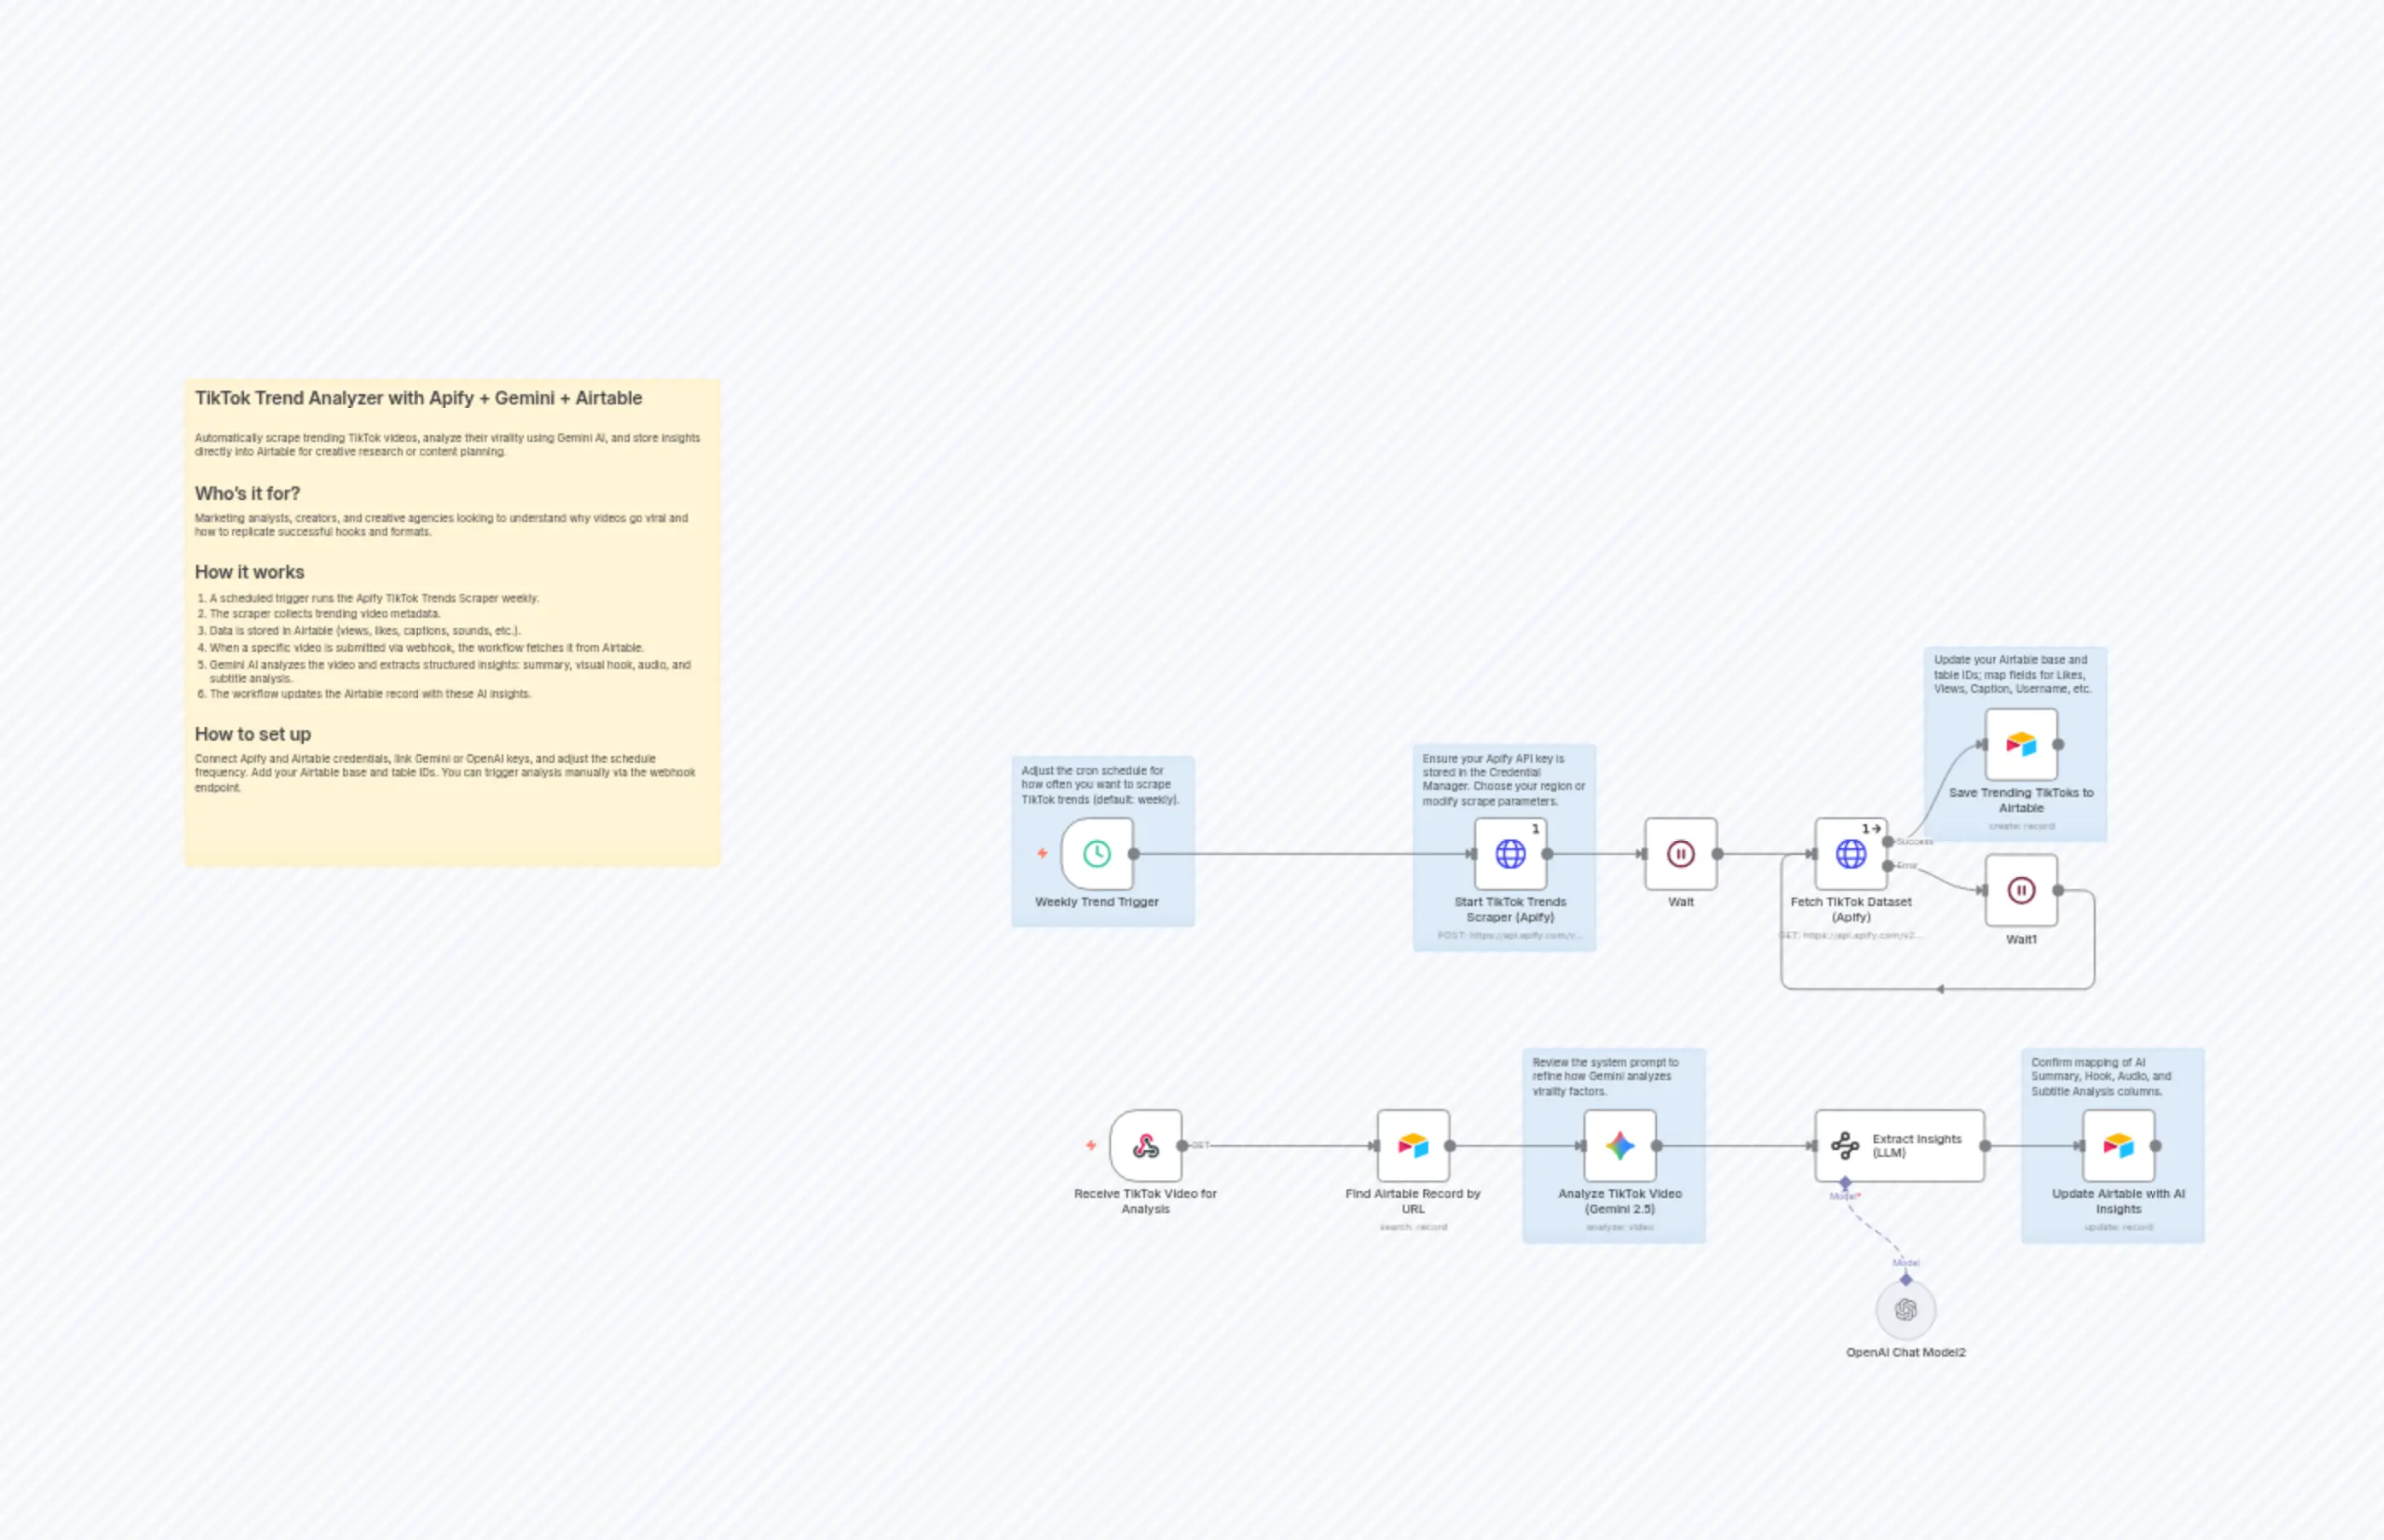Screen dimensions: 2384x1540
Task: Open the Fetch TikTok Dataset (Apify) node
Action: 1852,855
